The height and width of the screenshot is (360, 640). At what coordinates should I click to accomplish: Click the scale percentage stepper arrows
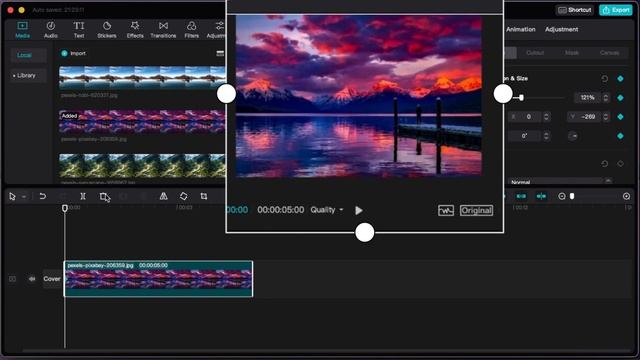[x=606, y=98]
